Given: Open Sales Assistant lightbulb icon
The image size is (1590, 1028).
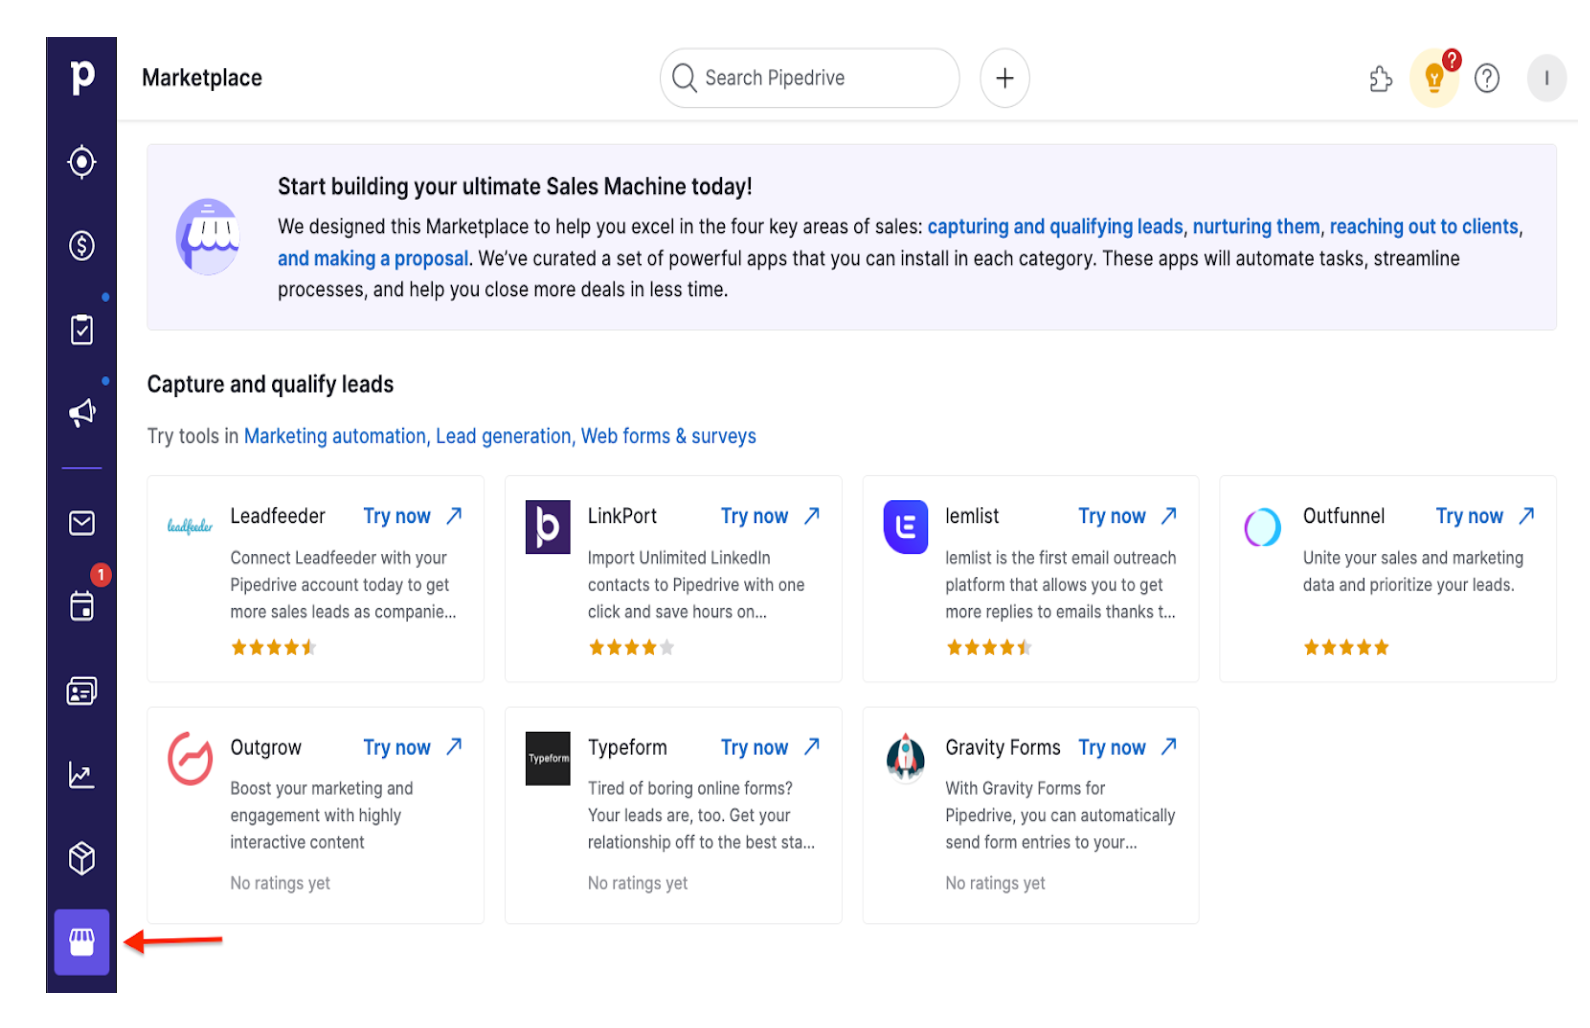Looking at the screenshot, I should [x=1434, y=78].
